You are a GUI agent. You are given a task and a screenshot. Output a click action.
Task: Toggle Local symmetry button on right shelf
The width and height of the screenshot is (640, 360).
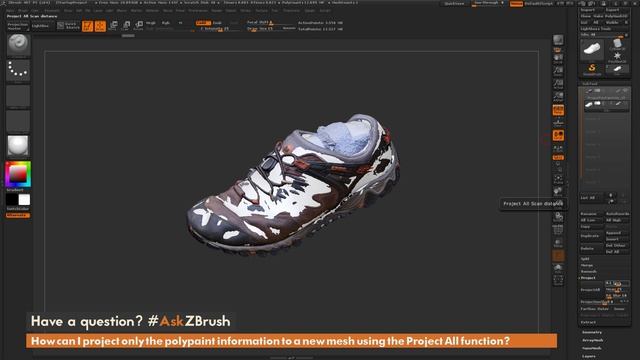(x=558, y=136)
